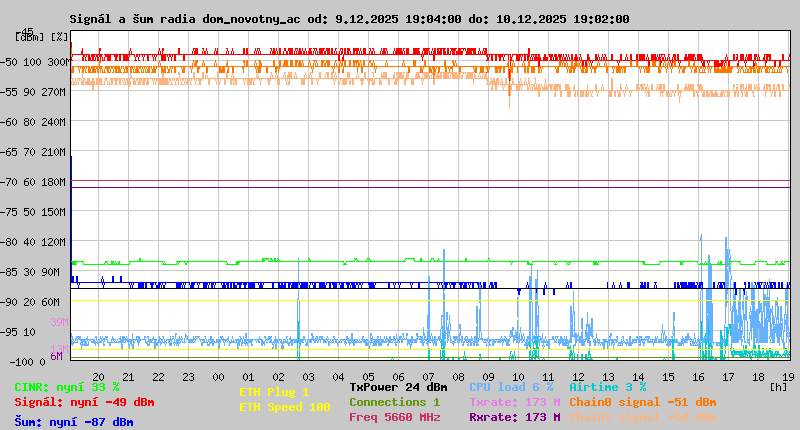Click the '-70 60 180M' y-axis label
Screen dimensions: 800x430
point(34,182)
